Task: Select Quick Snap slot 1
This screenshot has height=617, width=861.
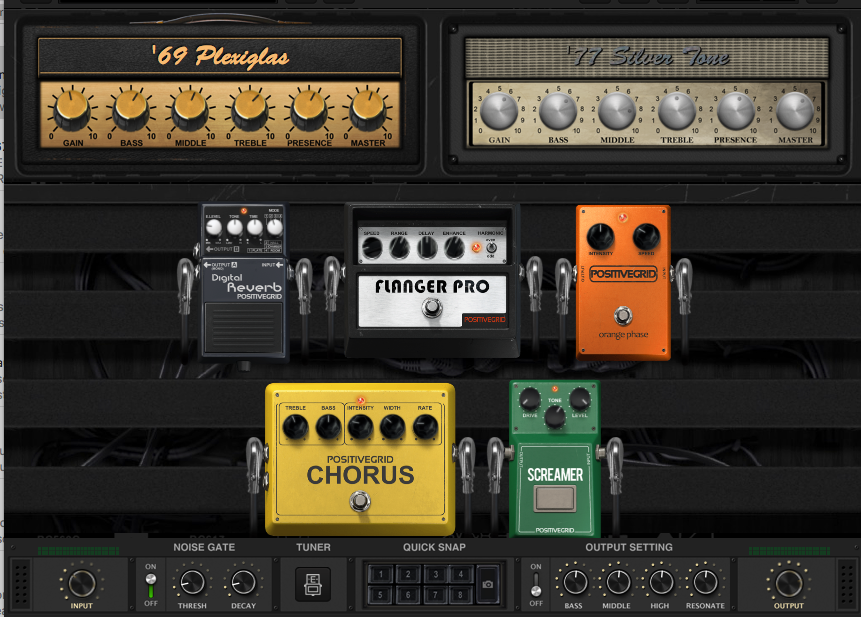Action: (x=380, y=575)
